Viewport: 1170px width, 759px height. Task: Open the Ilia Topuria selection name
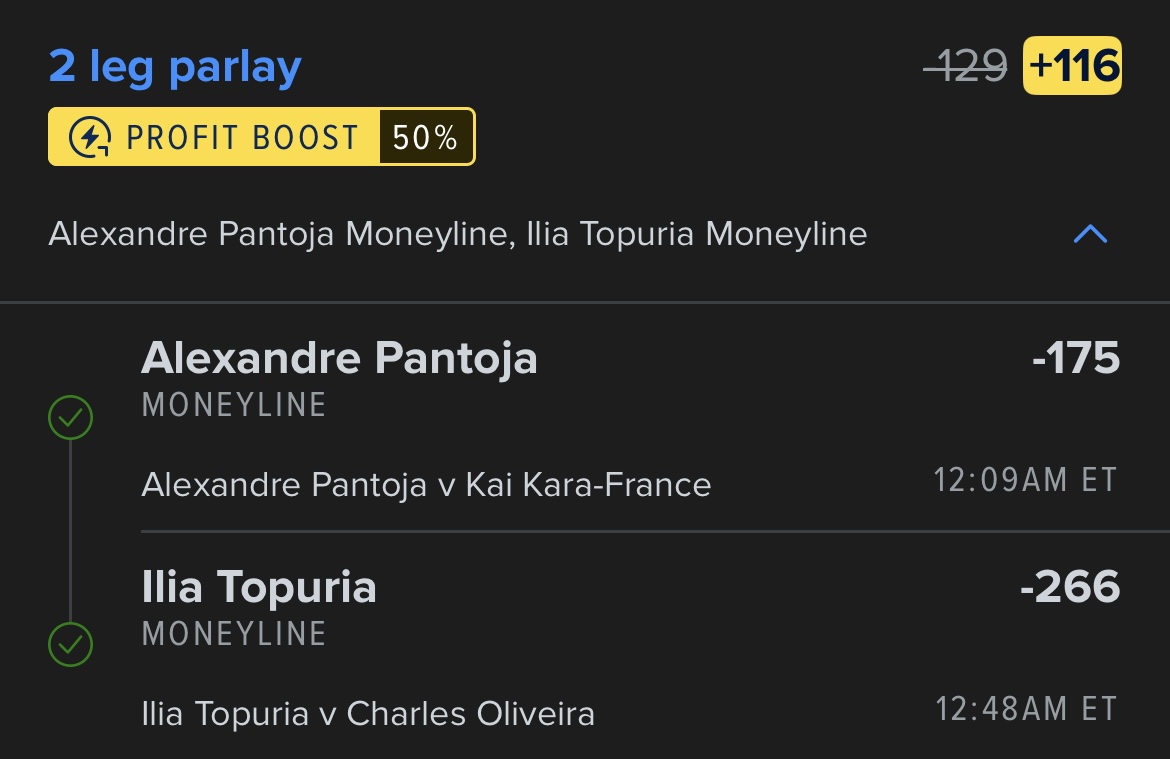pyautogui.click(x=259, y=587)
